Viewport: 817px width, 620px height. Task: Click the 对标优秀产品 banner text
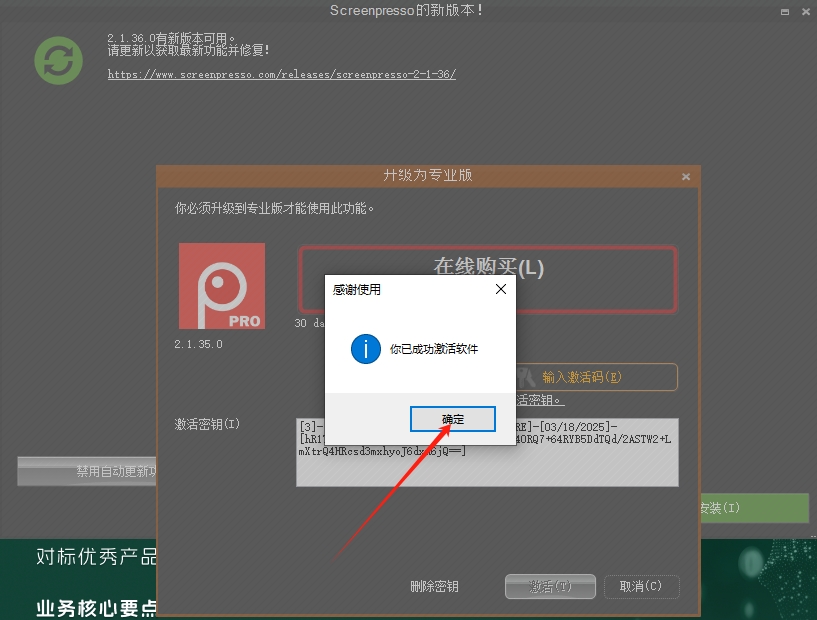[97, 557]
